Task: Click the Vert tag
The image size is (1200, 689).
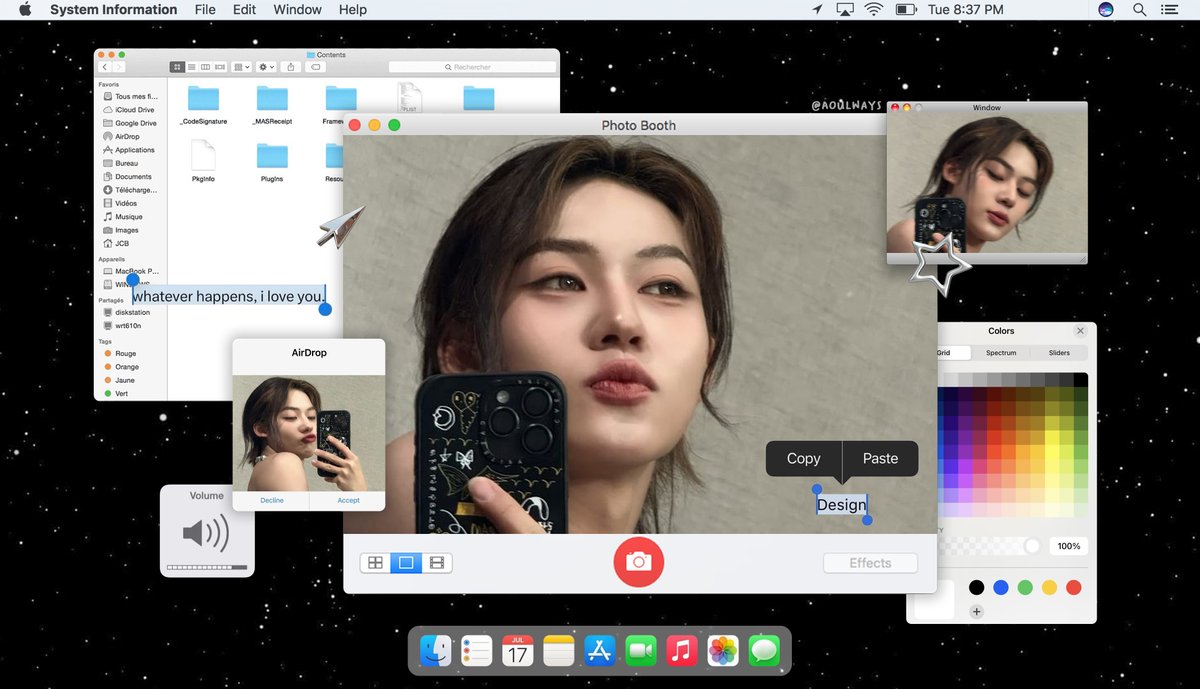Action: tap(115, 393)
